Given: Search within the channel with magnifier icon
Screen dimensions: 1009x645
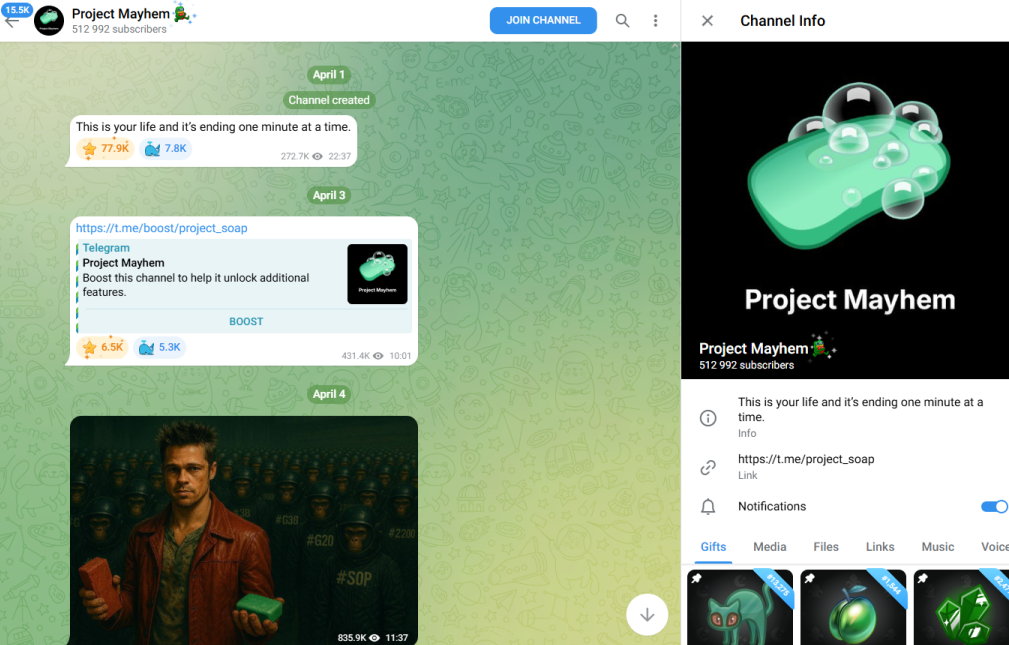Looking at the screenshot, I should pos(622,21).
